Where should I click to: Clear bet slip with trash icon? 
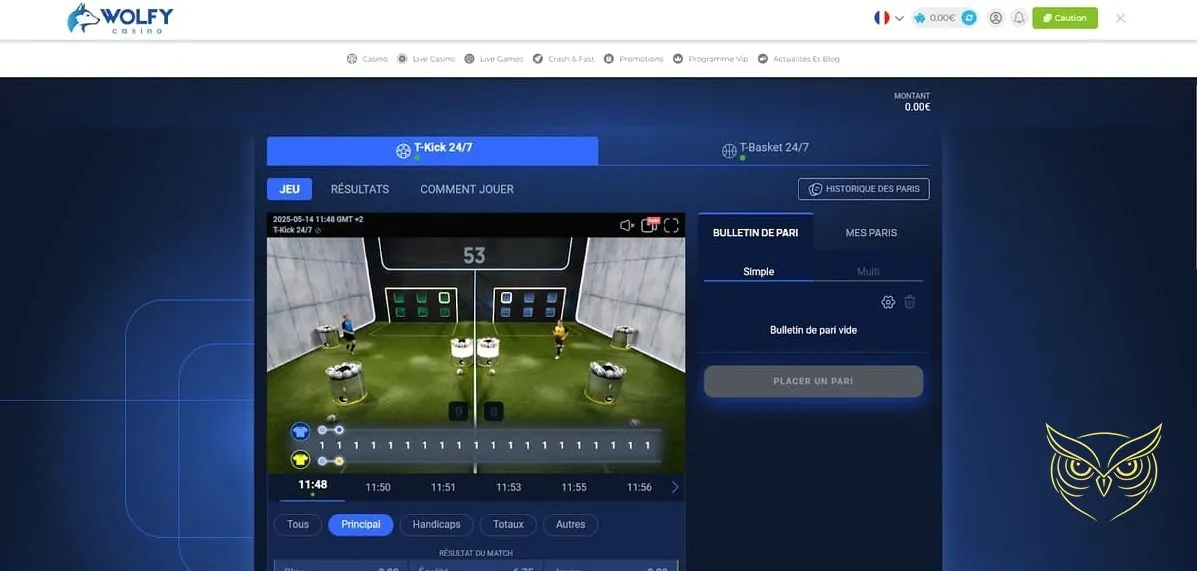(x=909, y=302)
